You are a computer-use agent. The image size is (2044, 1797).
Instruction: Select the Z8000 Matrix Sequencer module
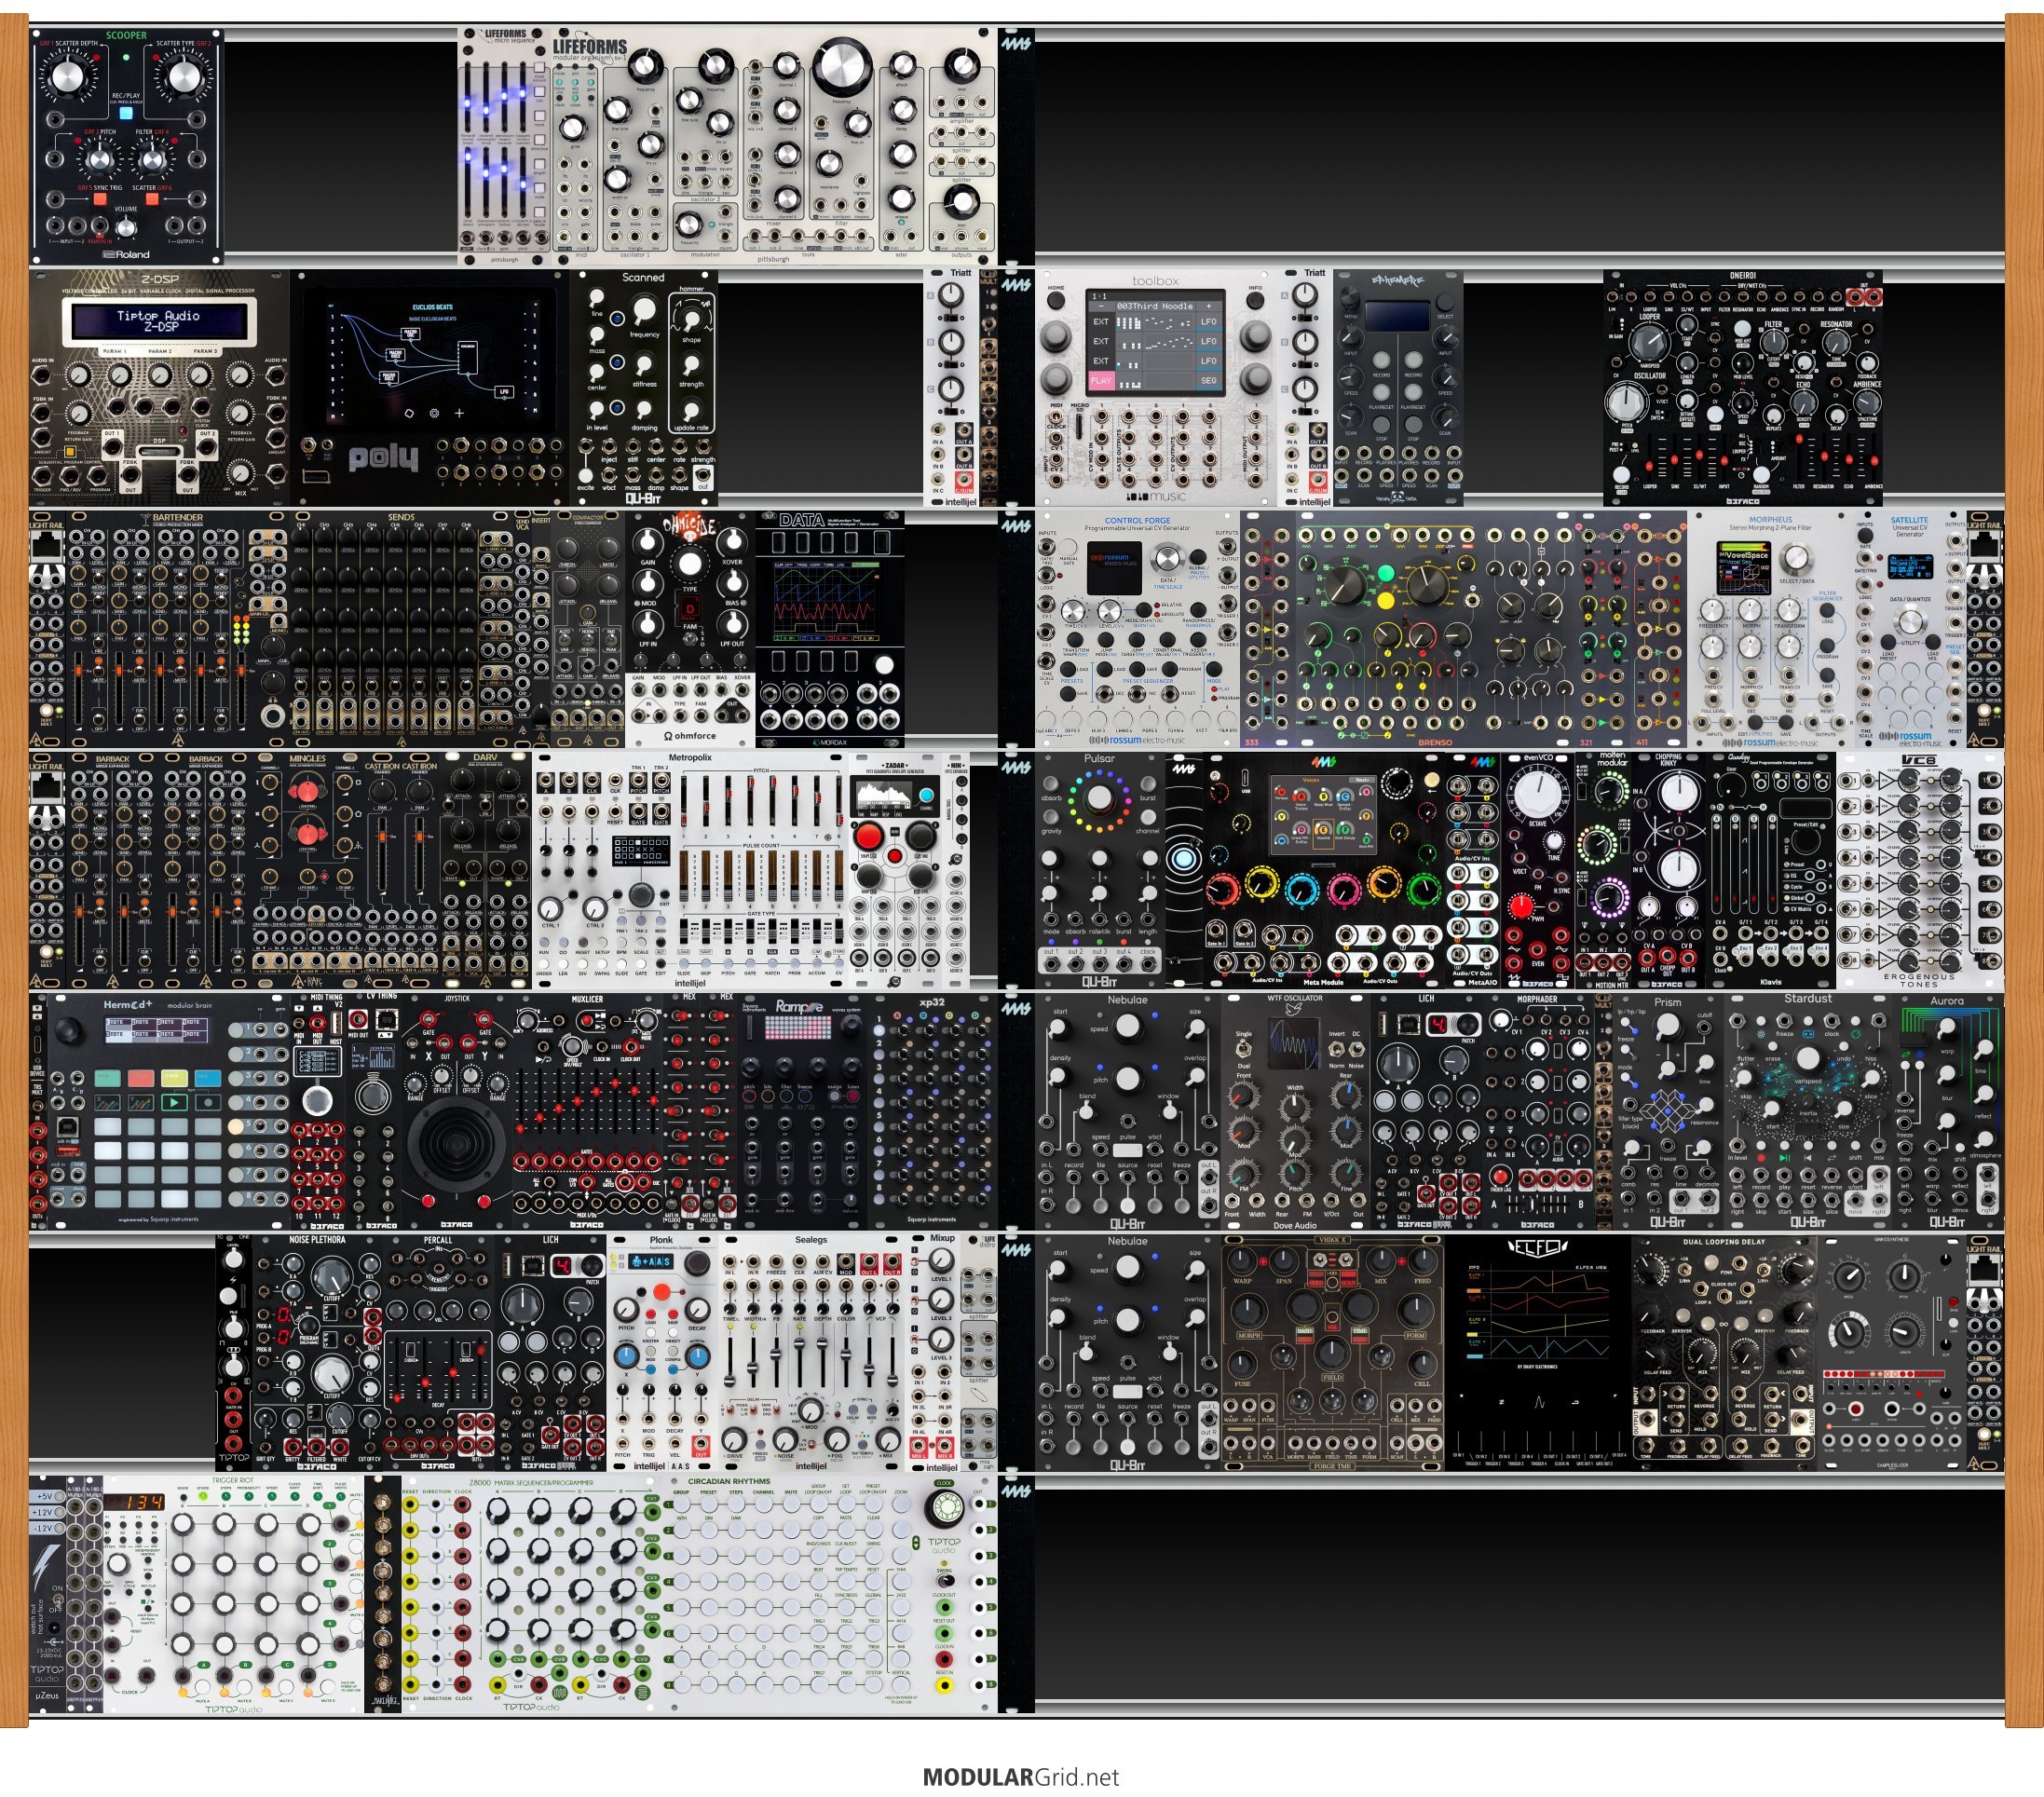(531, 1594)
